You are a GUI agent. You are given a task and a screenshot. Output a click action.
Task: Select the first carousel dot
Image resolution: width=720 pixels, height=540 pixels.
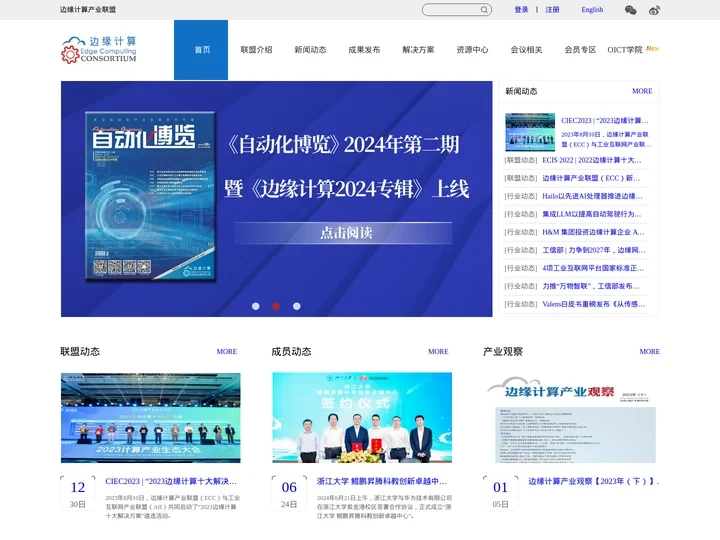[x=256, y=306]
